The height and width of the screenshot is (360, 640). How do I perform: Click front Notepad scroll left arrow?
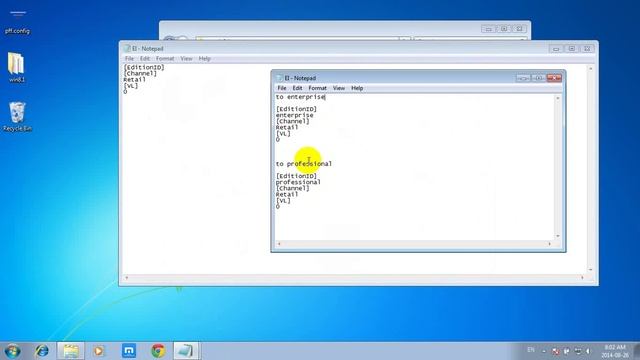pos(279,244)
